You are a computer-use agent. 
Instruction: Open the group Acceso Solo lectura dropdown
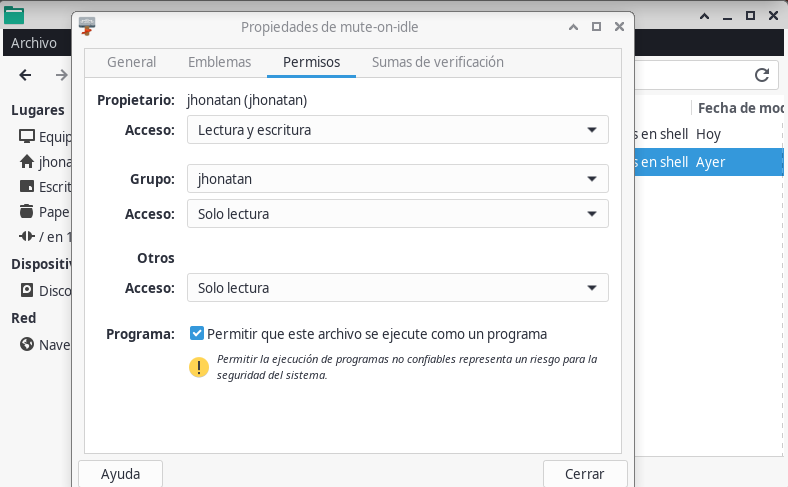[x=398, y=214]
